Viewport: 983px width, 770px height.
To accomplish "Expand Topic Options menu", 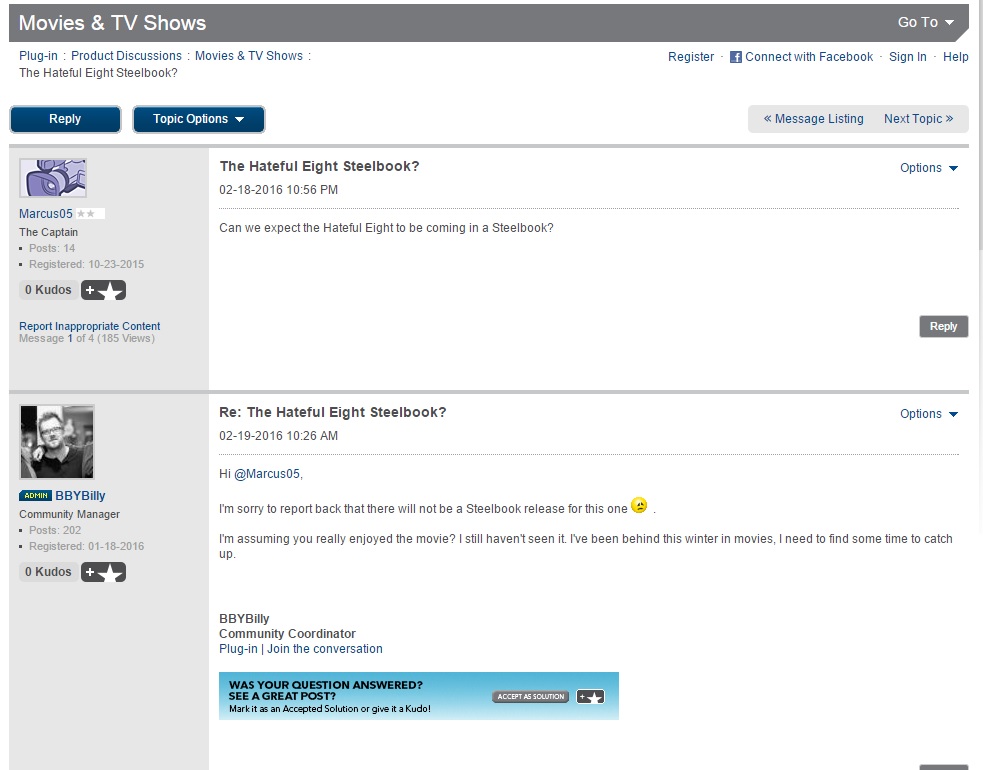I will (x=199, y=119).
